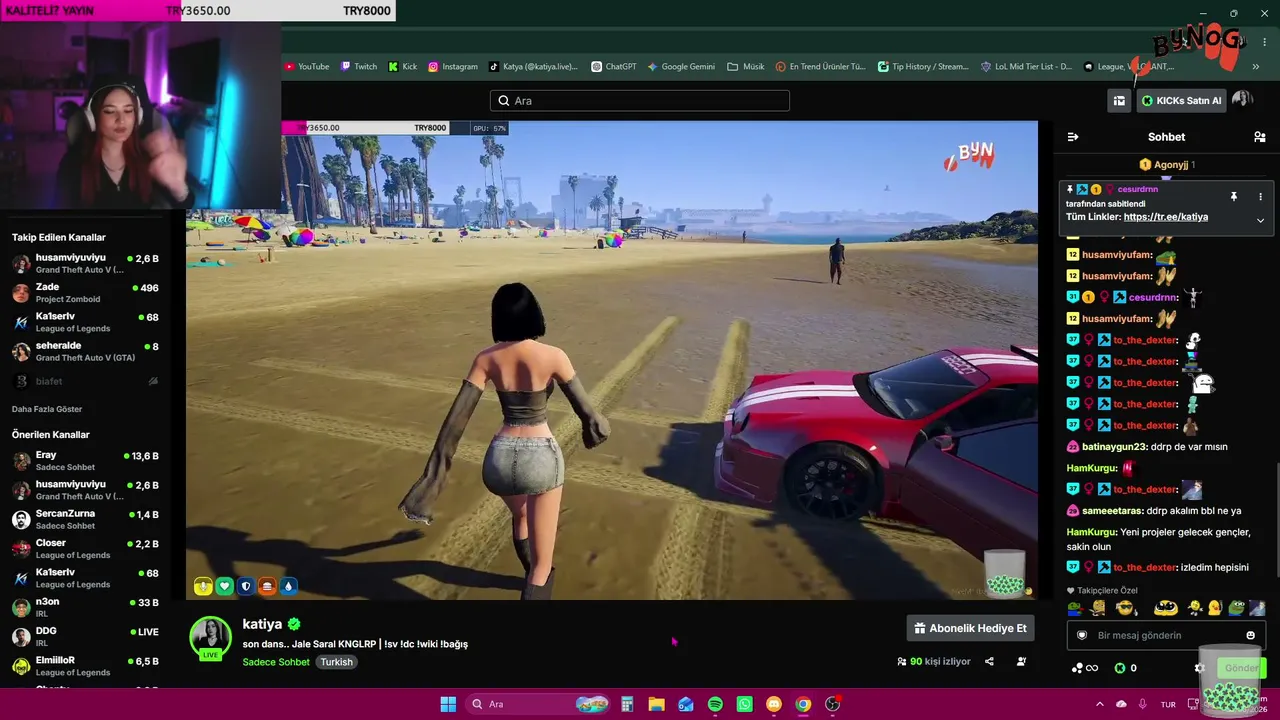
Task: Click the cesurdrnn username above the pinned message
Action: (x=1138, y=189)
